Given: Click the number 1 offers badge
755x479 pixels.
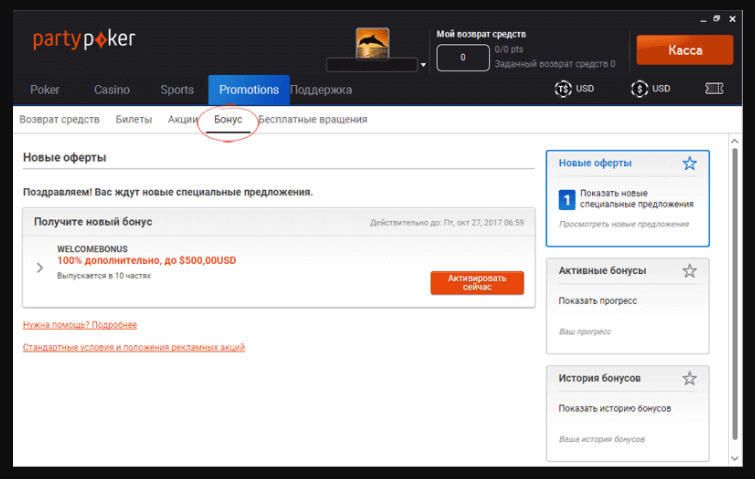Looking at the screenshot, I should click(x=565, y=198).
